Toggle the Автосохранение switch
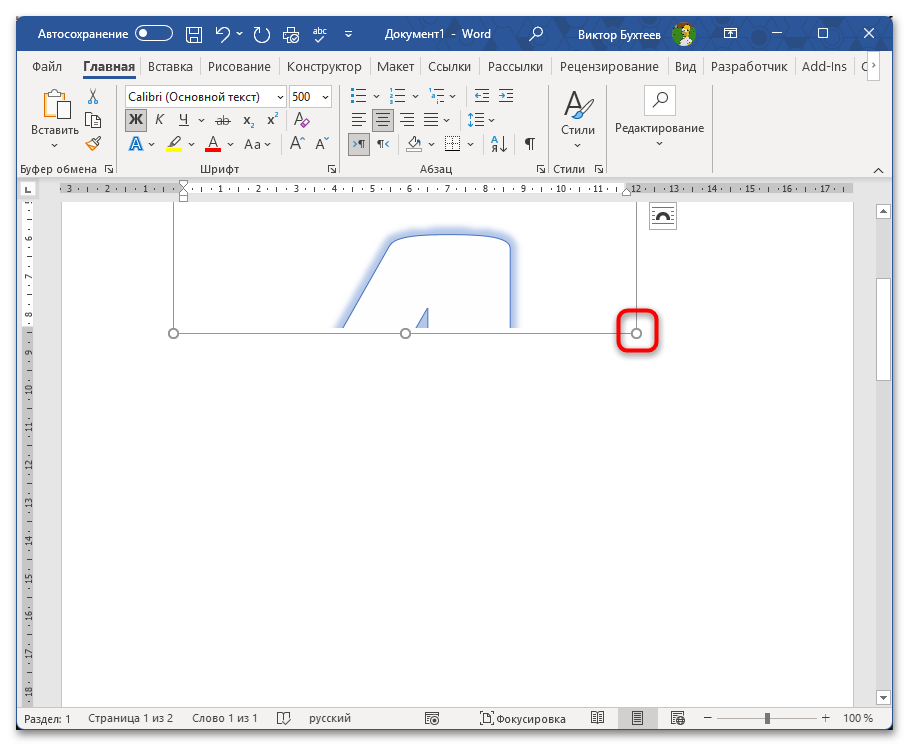This screenshot has height=746, width=909. [x=155, y=34]
